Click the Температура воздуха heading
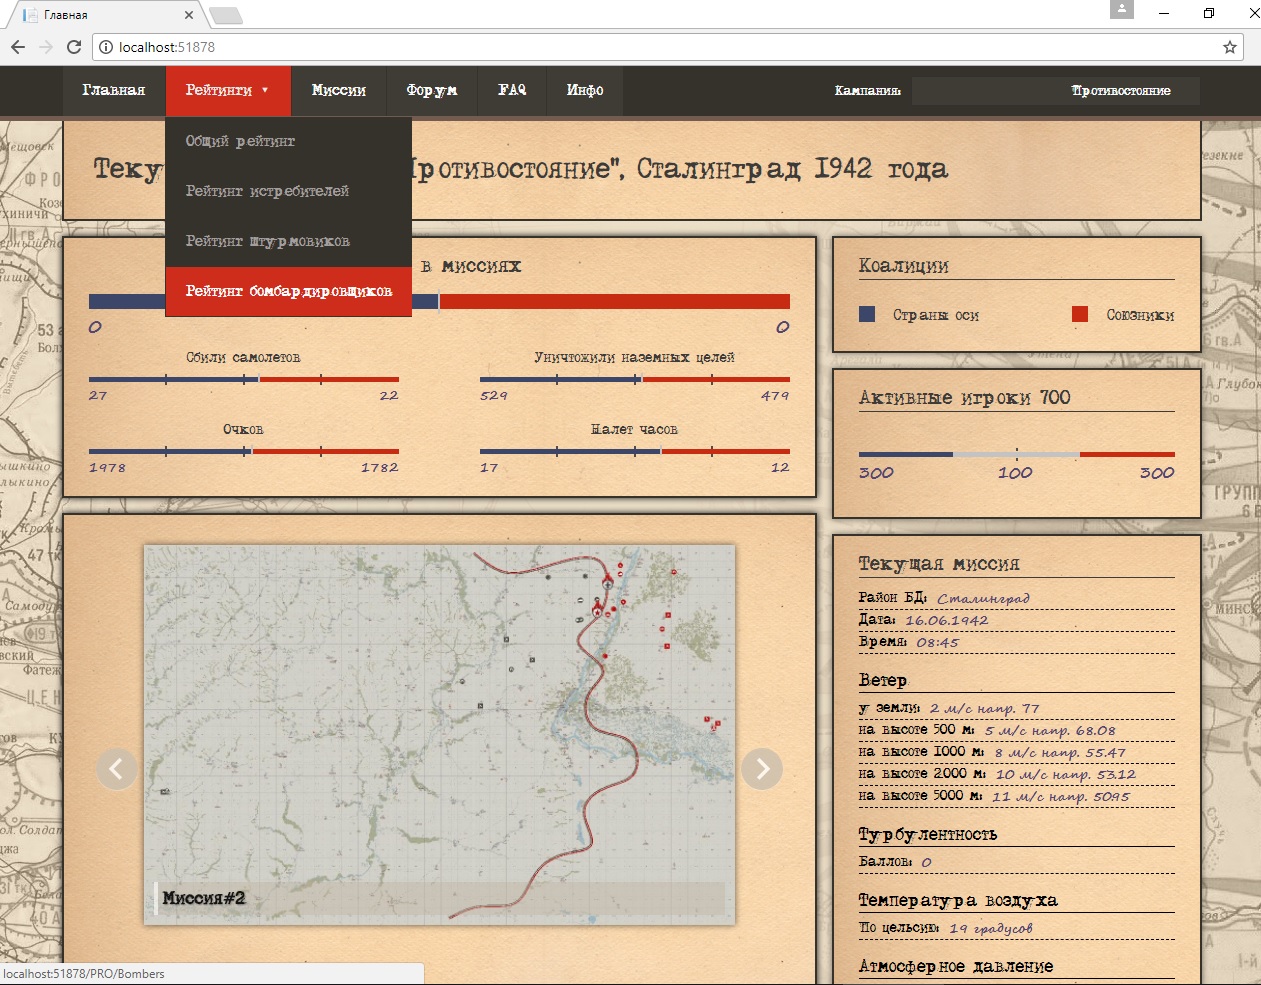The image size is (1261, 985). tap(958, 900)
